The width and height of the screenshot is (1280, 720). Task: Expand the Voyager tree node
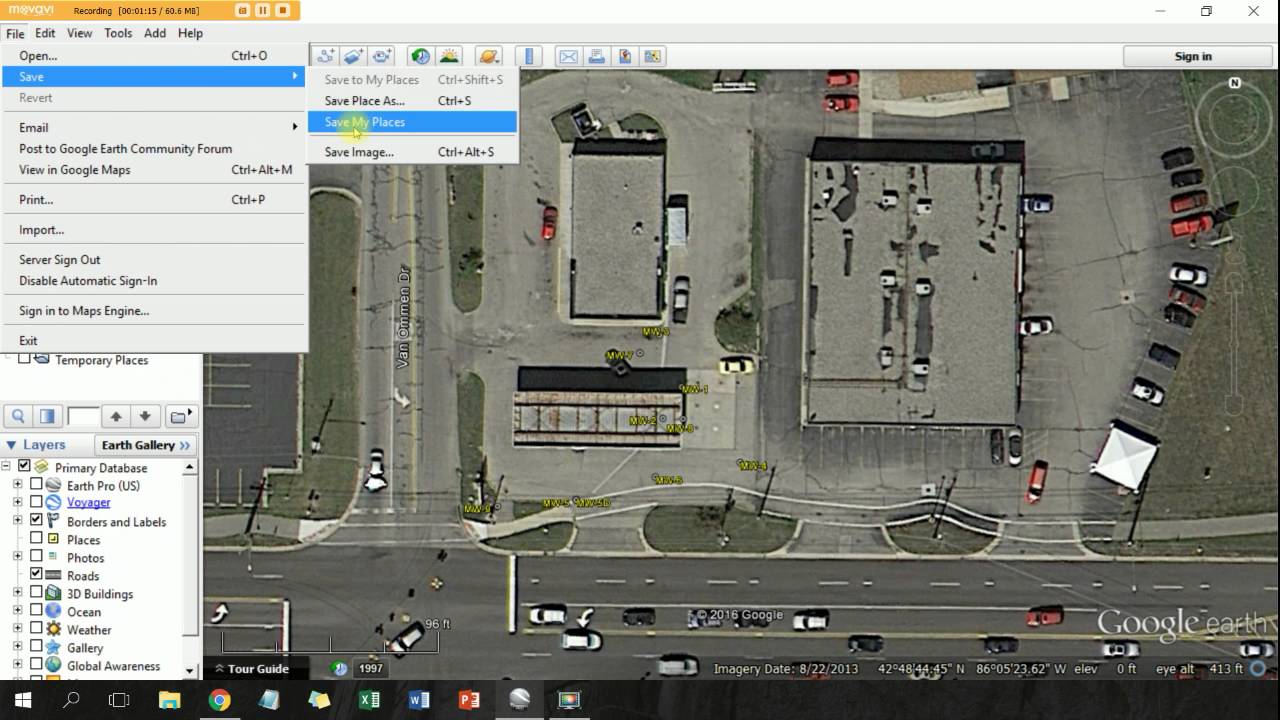pos(17,502)
